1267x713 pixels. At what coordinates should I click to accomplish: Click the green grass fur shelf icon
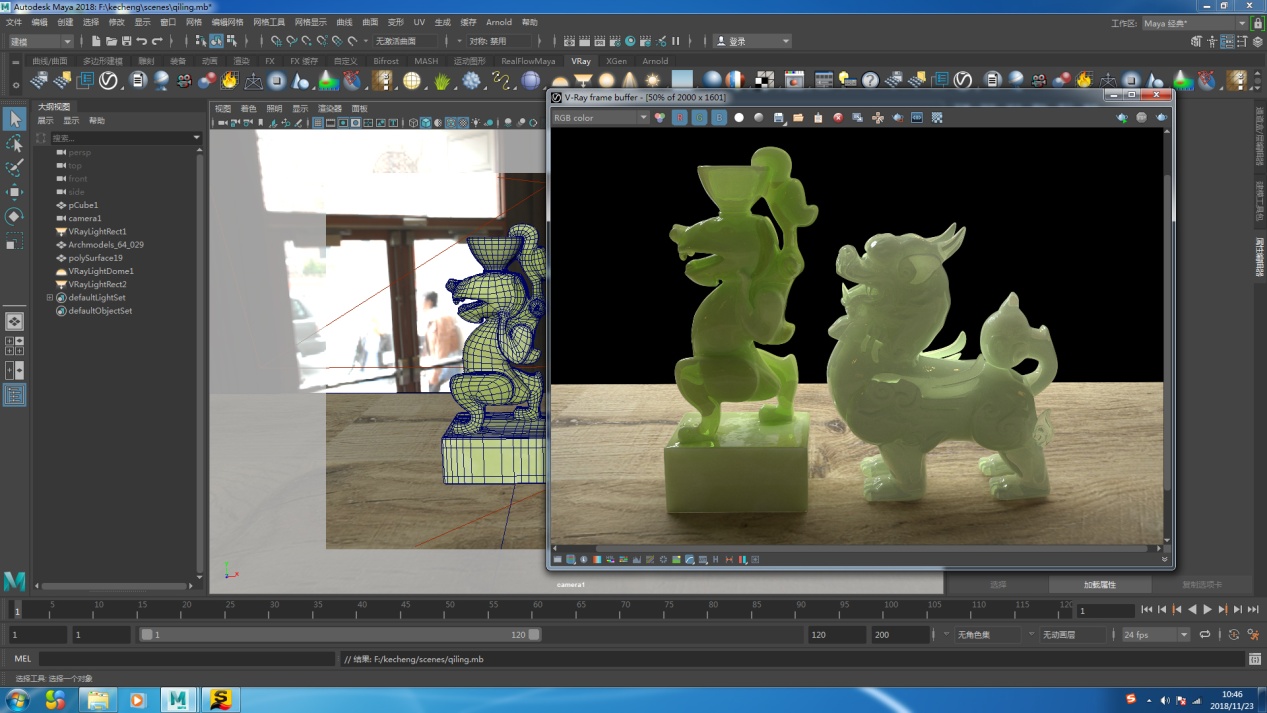point(442,81)
